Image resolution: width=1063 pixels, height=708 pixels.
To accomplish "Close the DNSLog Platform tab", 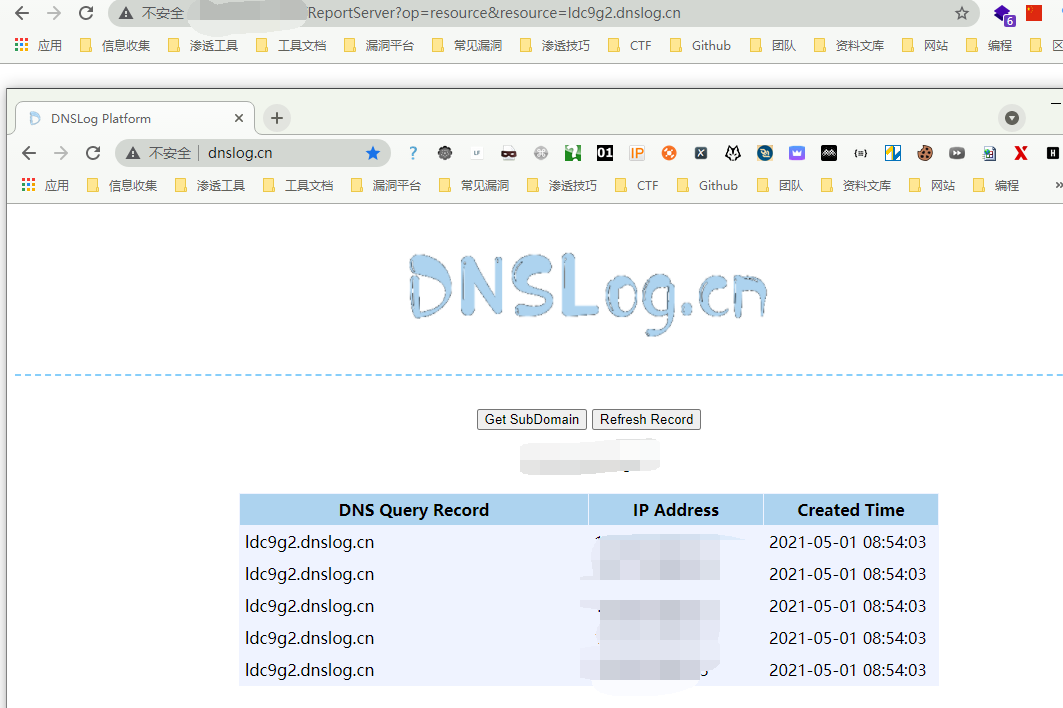I will [x=239, y=118].
